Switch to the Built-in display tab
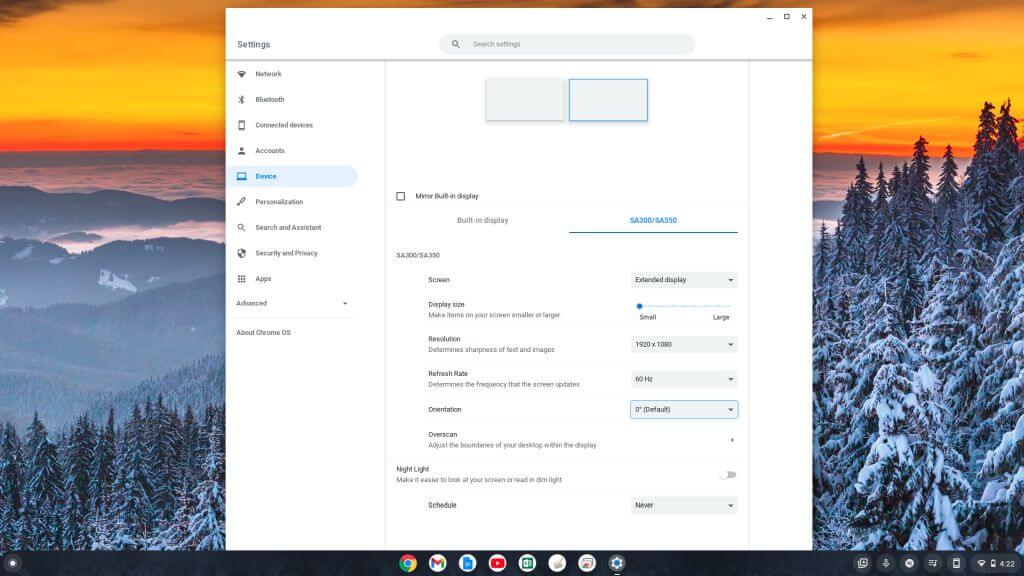Image resolution: width=1024 pixels, height=576 pixels. (482, 220)
